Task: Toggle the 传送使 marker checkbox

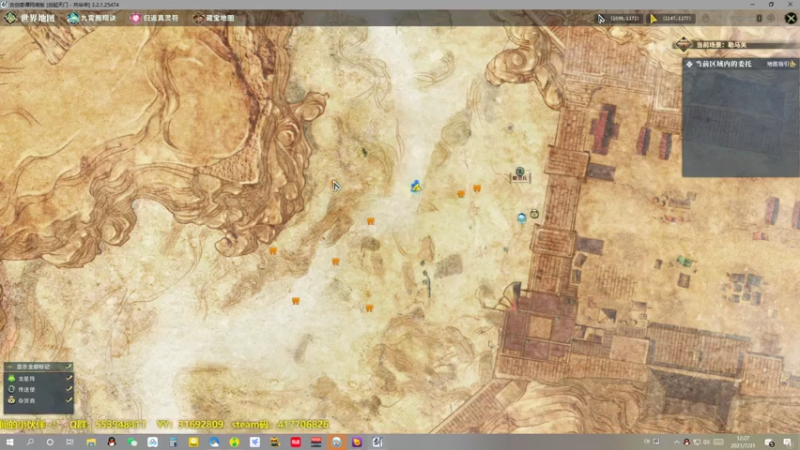Action: (68, 389)
